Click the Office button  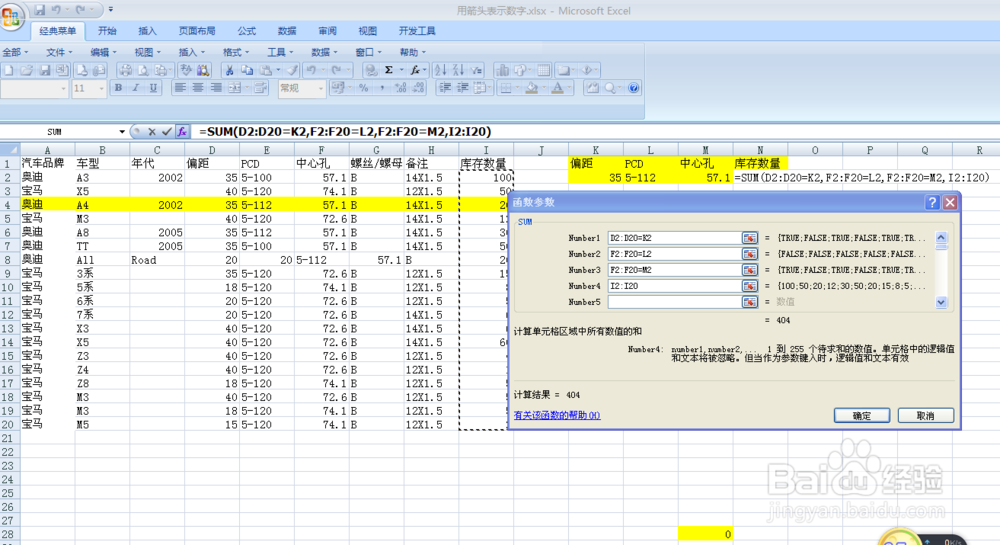pyautogui.click(x=11, y=15)
